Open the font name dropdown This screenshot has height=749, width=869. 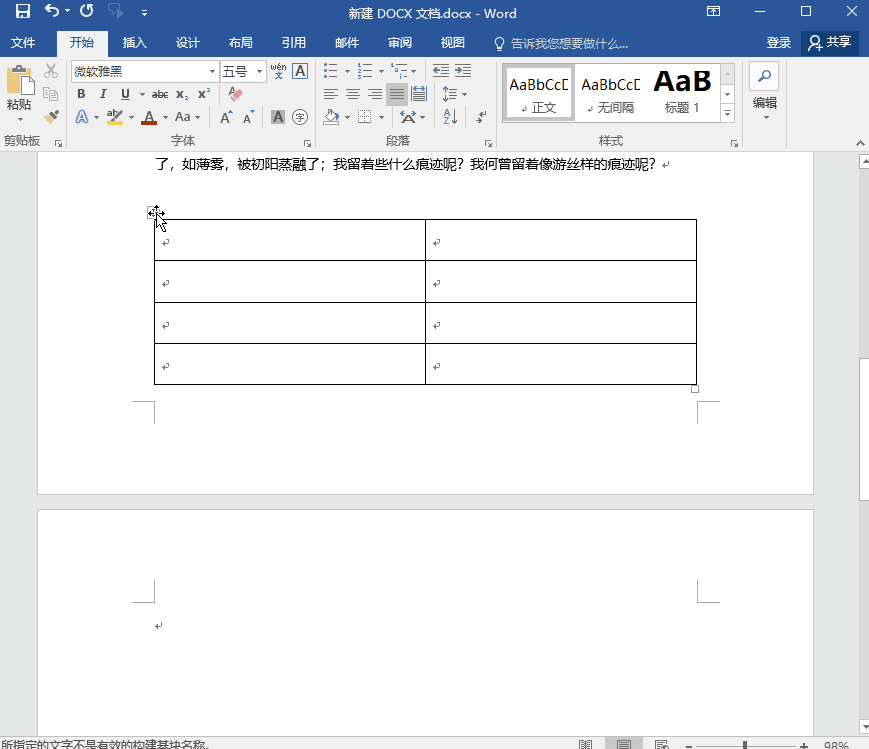[x=213, y=71]
